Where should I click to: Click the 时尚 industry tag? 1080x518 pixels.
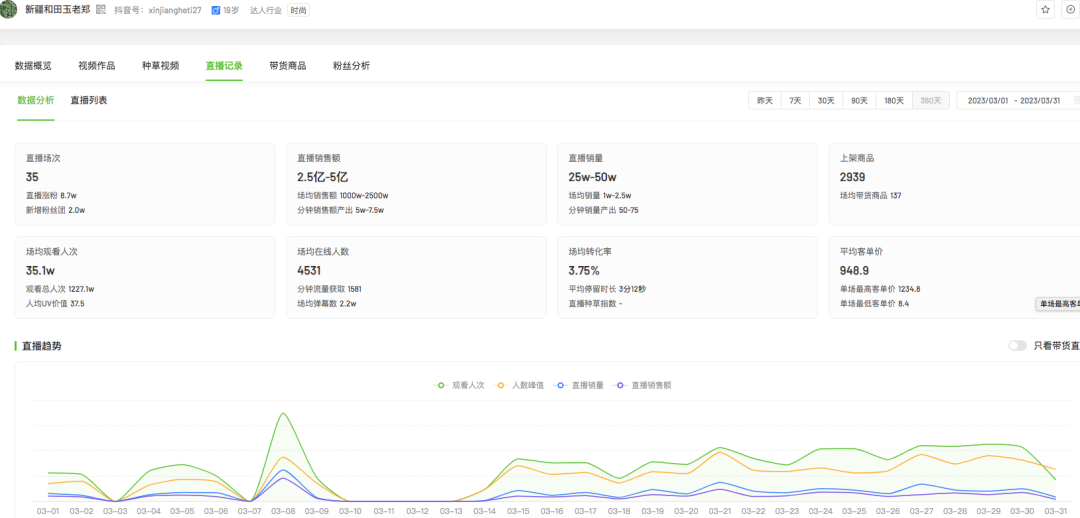[298, 10]
